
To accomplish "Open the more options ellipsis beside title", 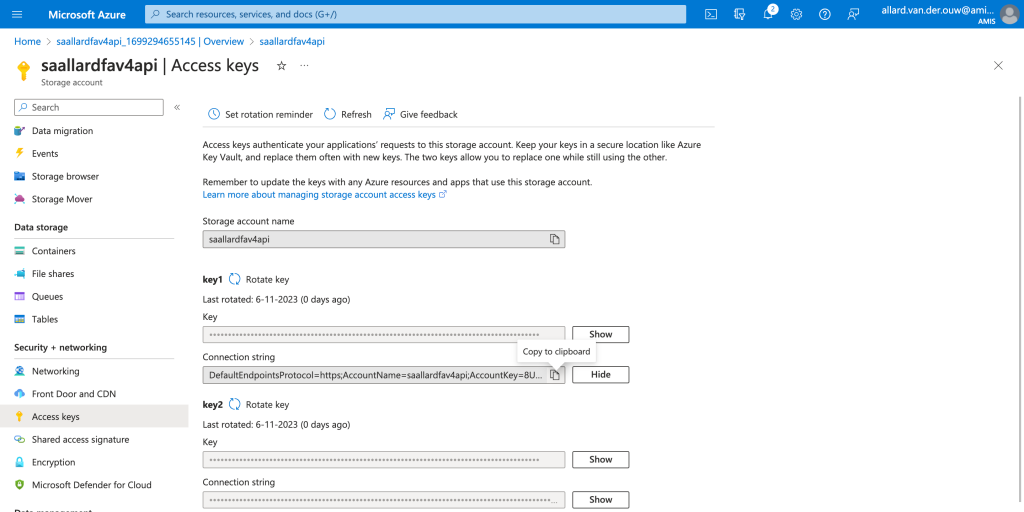I will click(304, 66).
